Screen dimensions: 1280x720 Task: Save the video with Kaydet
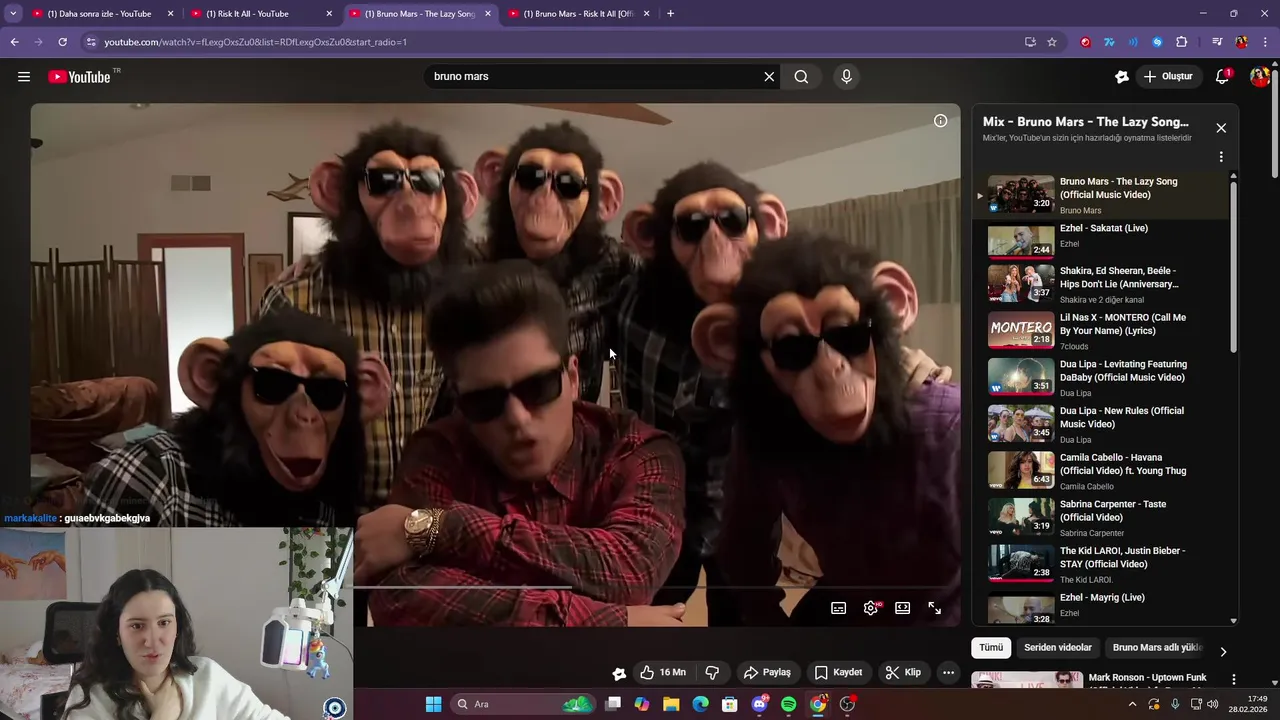pos(838,673)
